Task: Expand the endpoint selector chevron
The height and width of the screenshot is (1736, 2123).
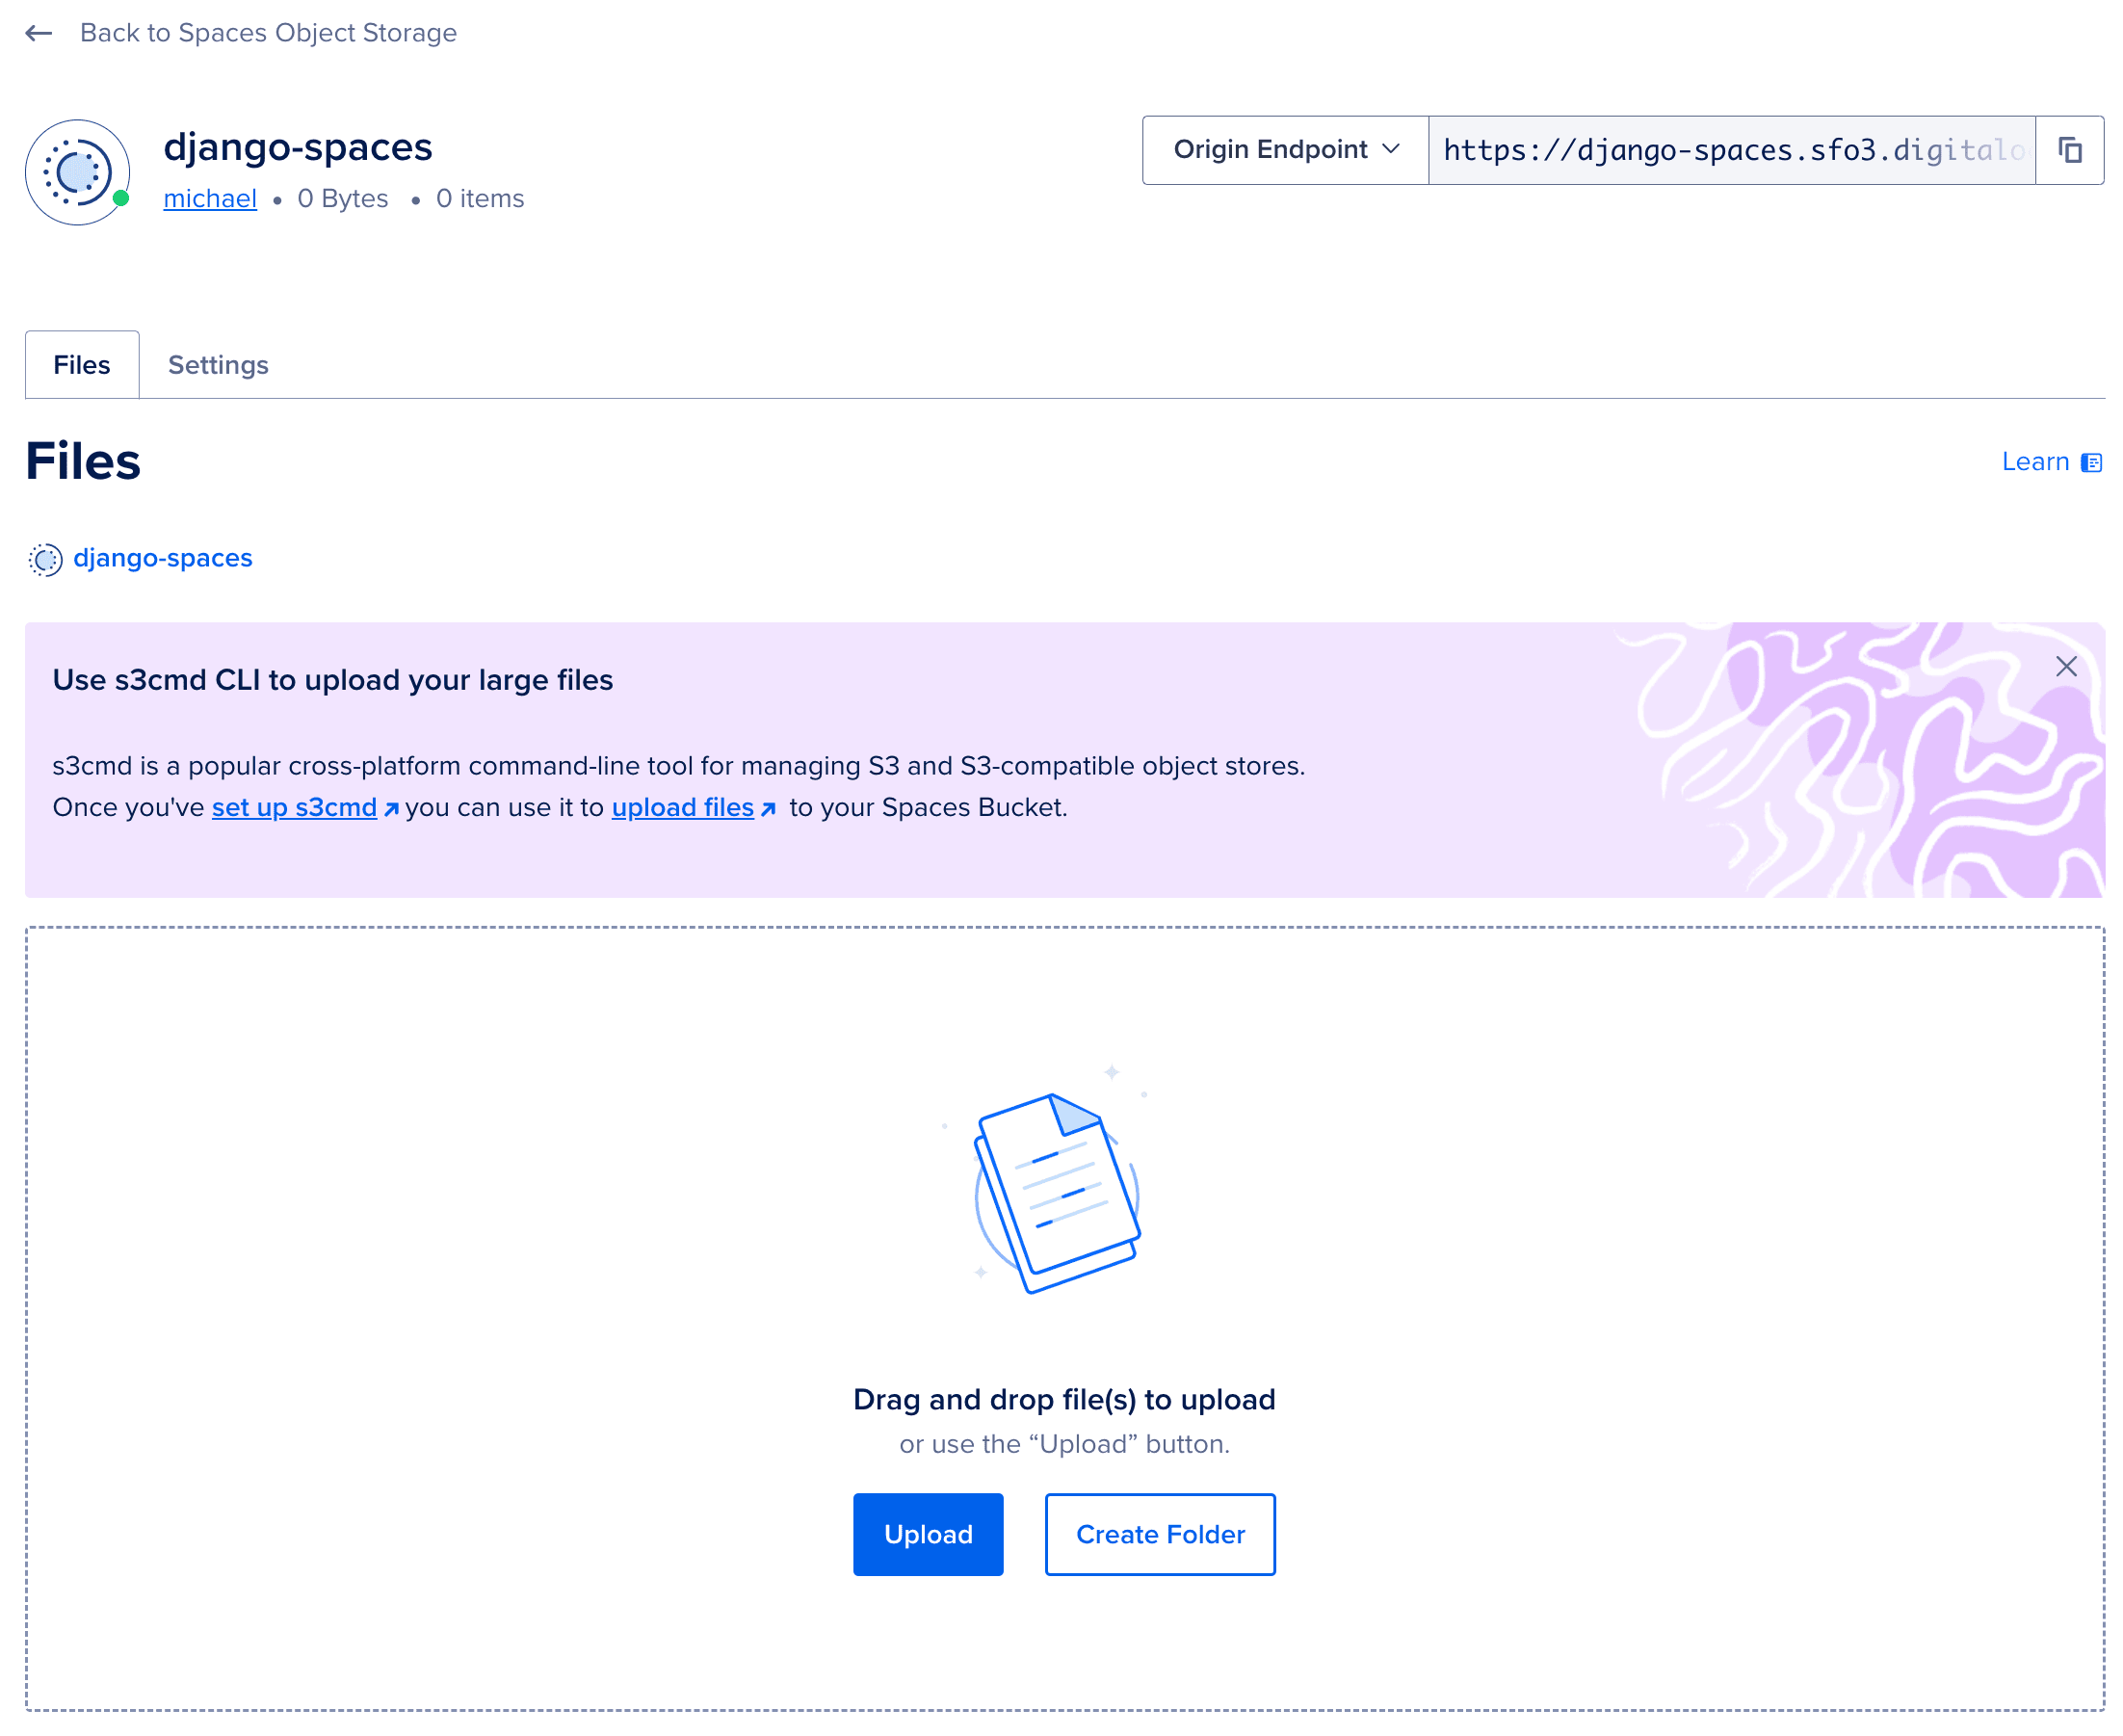Action: (1391, 150)
